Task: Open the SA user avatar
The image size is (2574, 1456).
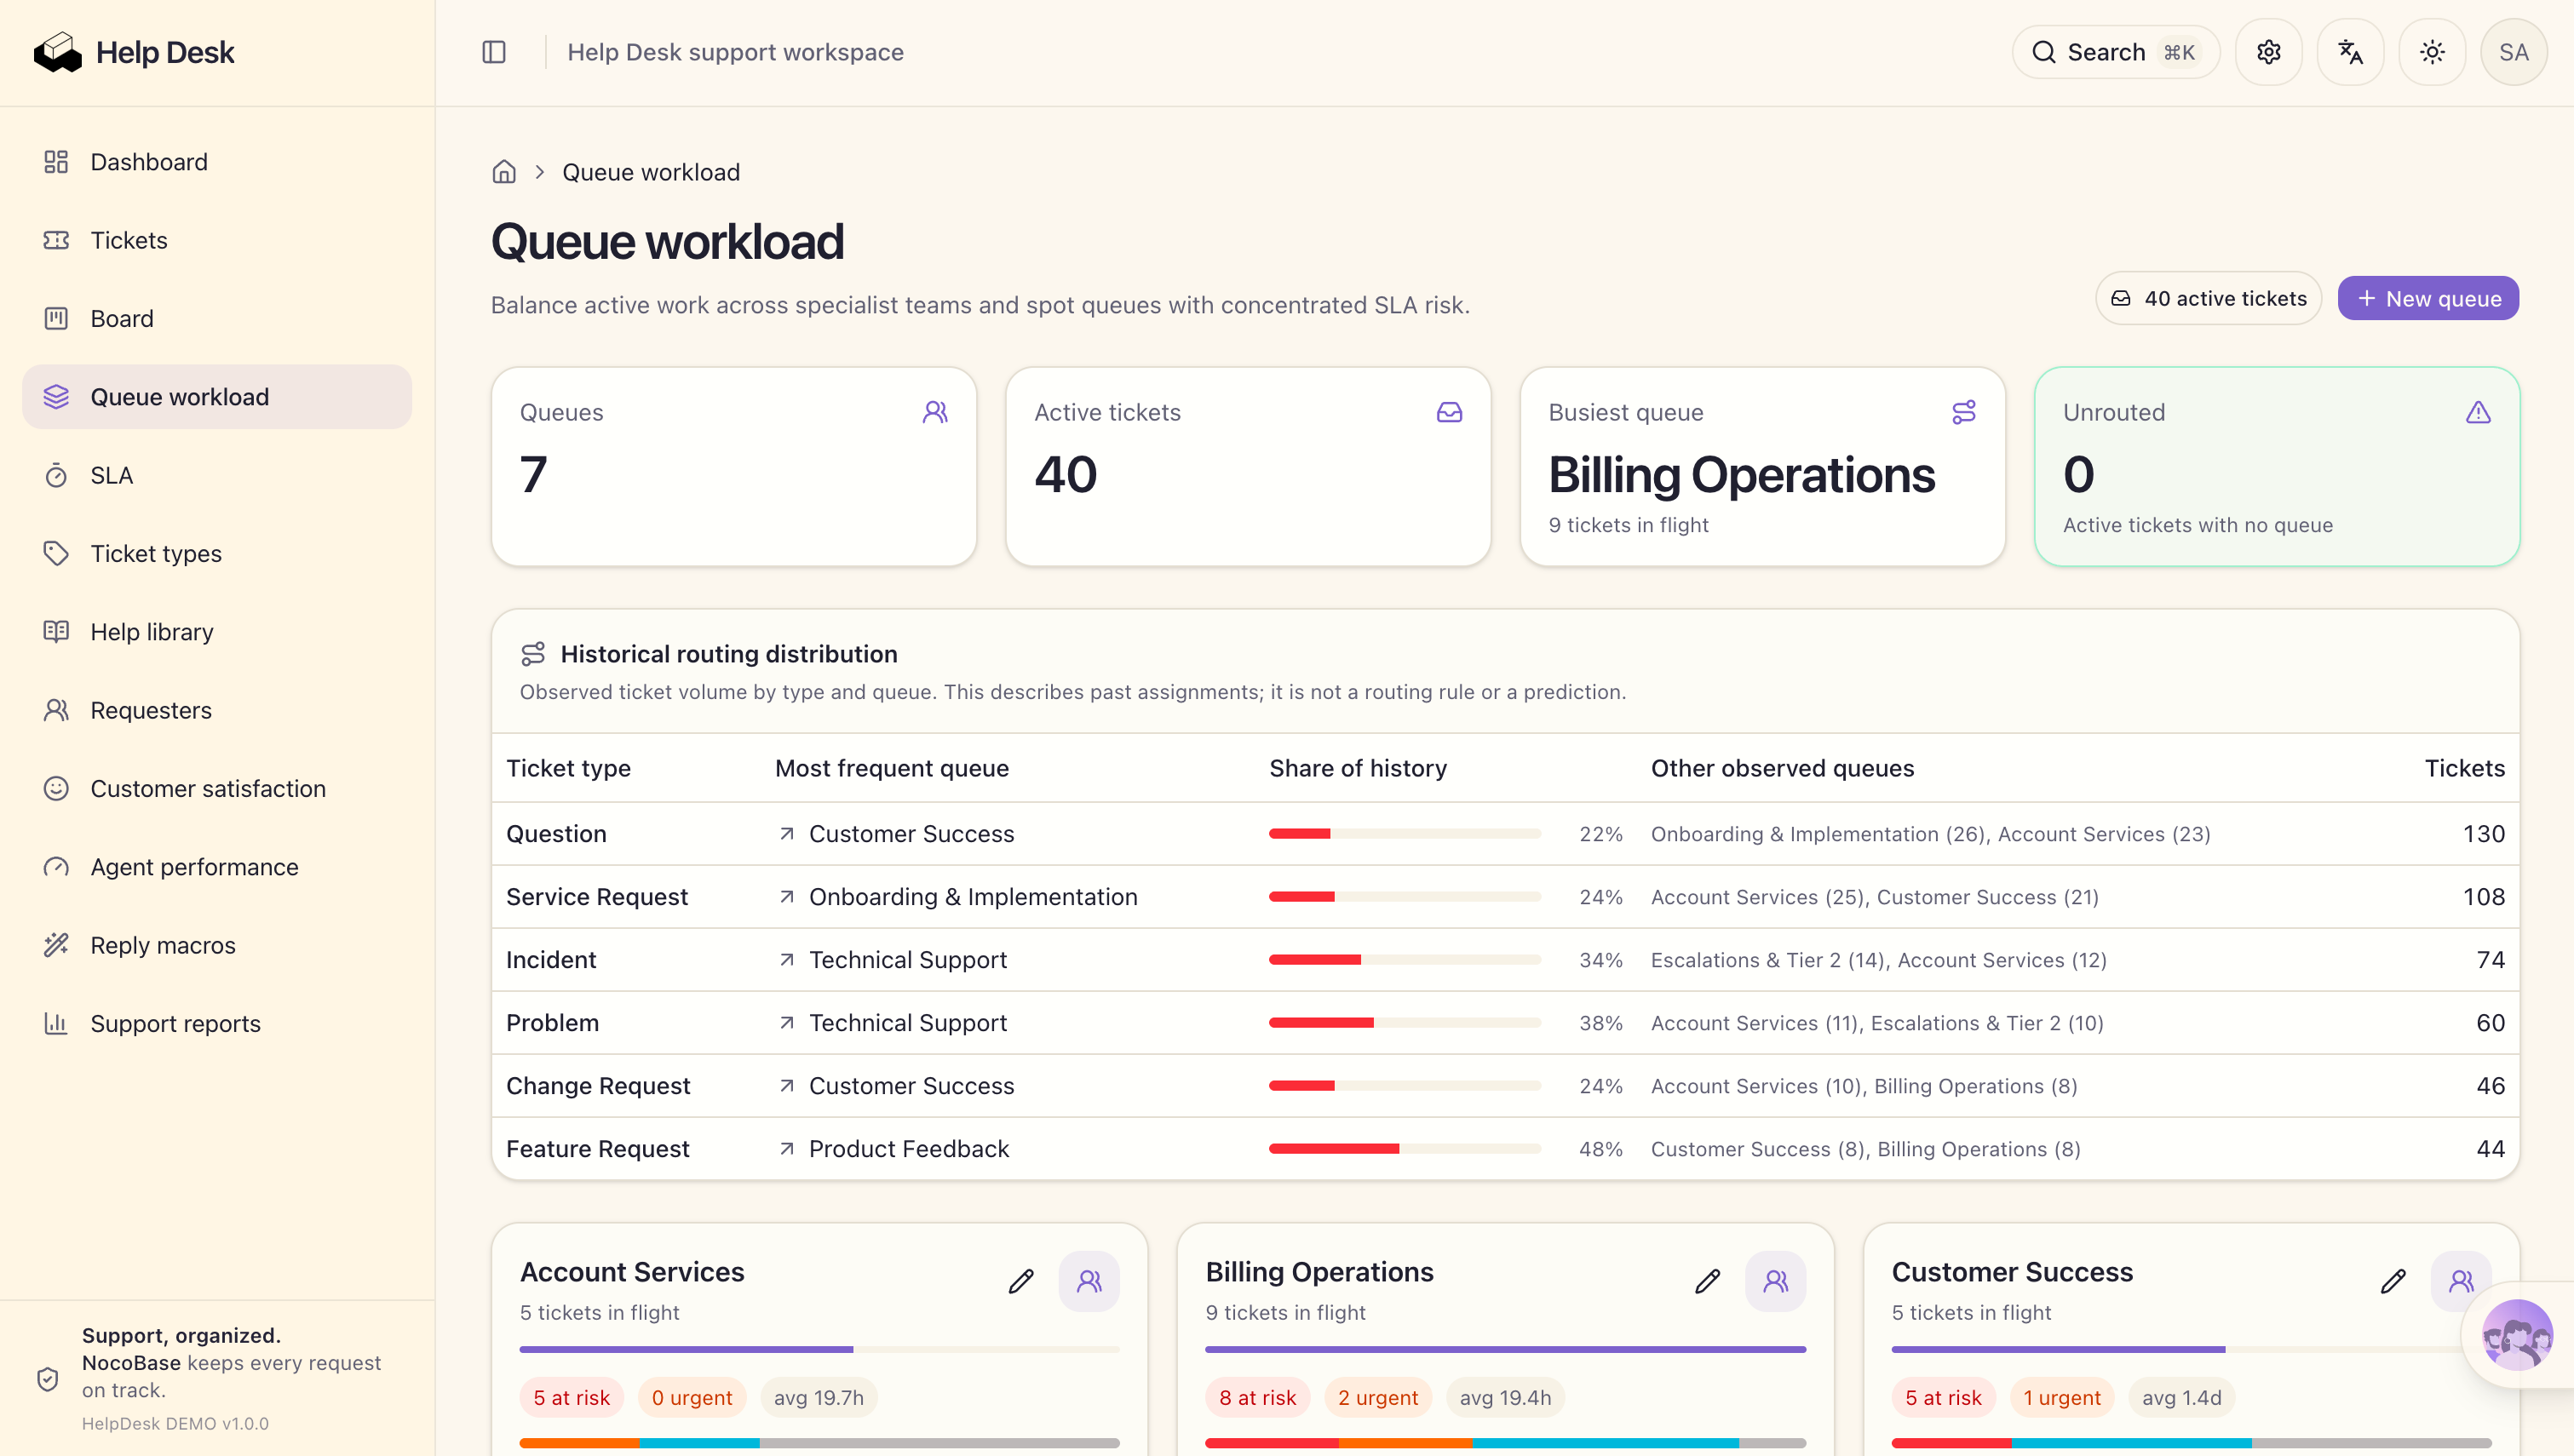Action: click(x=2513, y=52)
